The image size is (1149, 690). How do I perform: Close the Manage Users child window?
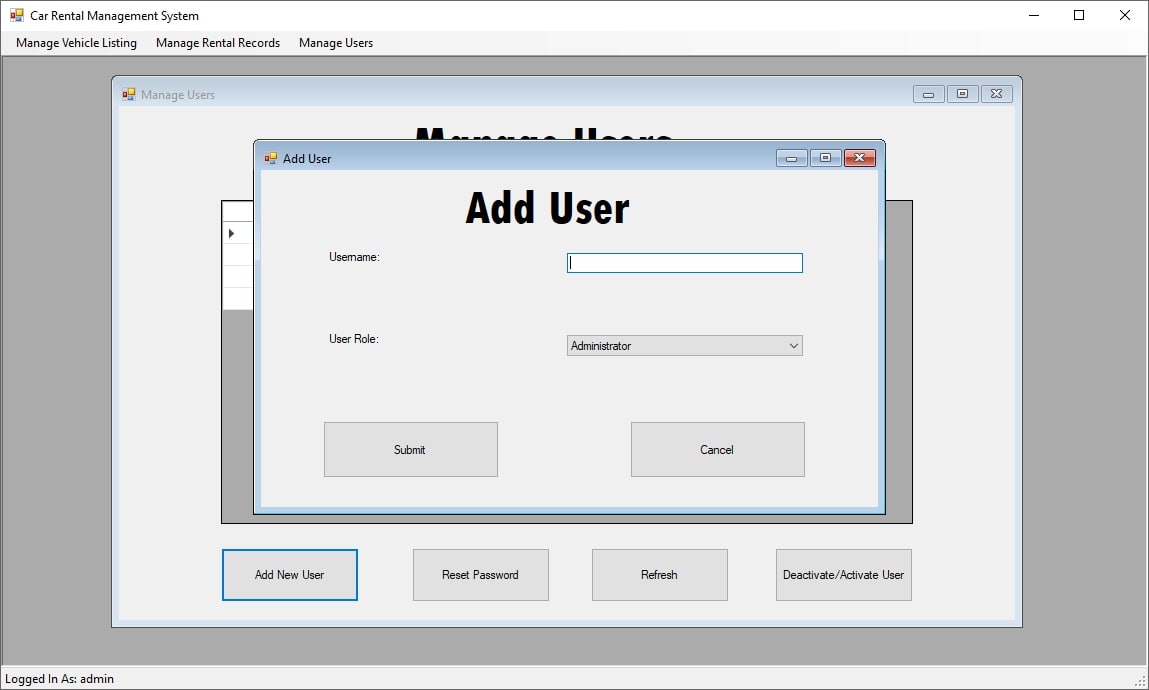pos(997,94)
